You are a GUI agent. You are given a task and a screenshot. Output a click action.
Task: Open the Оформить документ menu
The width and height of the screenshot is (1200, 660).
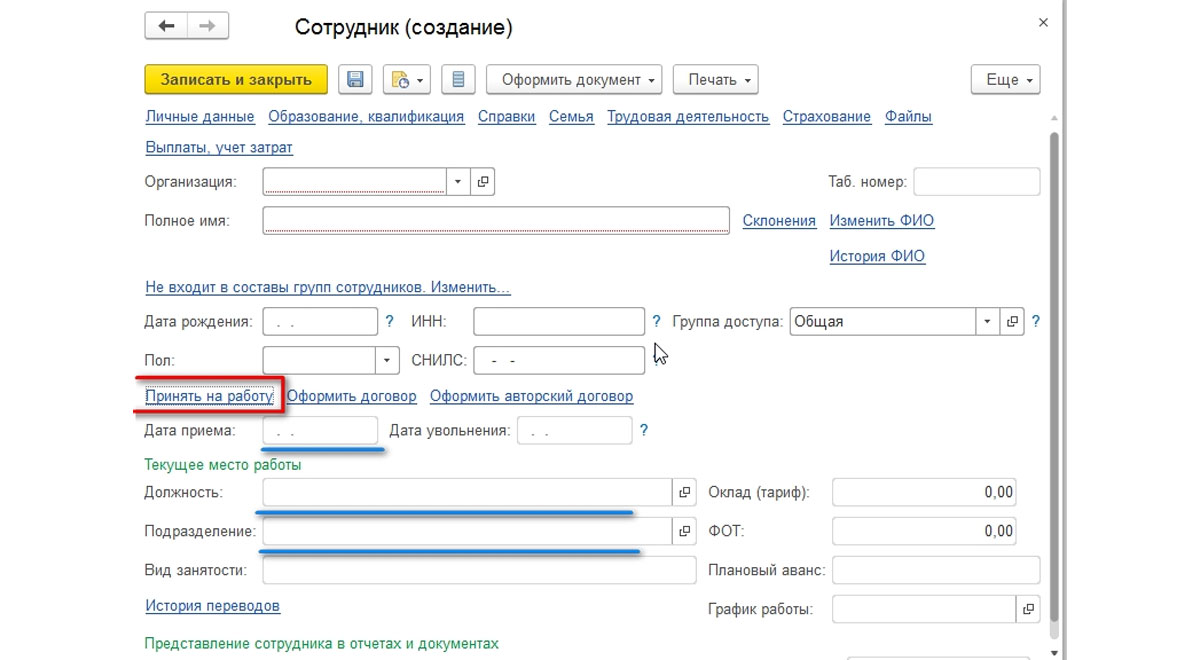(574, 80)
